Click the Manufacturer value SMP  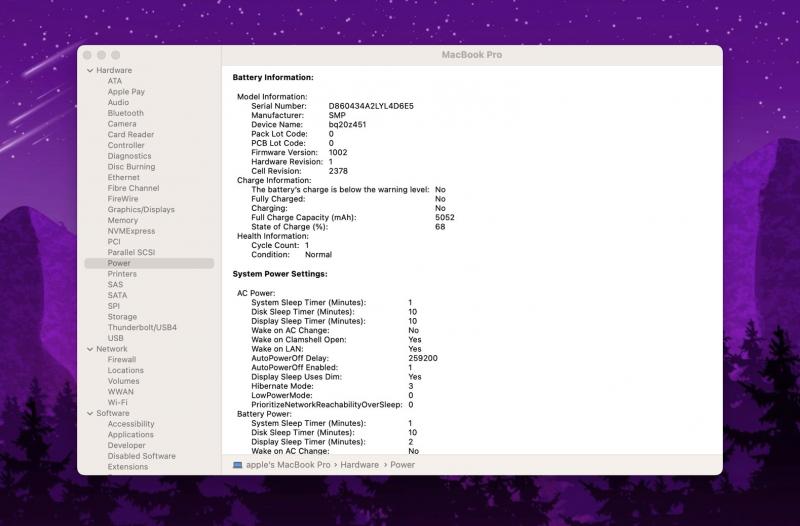[337, 115]
